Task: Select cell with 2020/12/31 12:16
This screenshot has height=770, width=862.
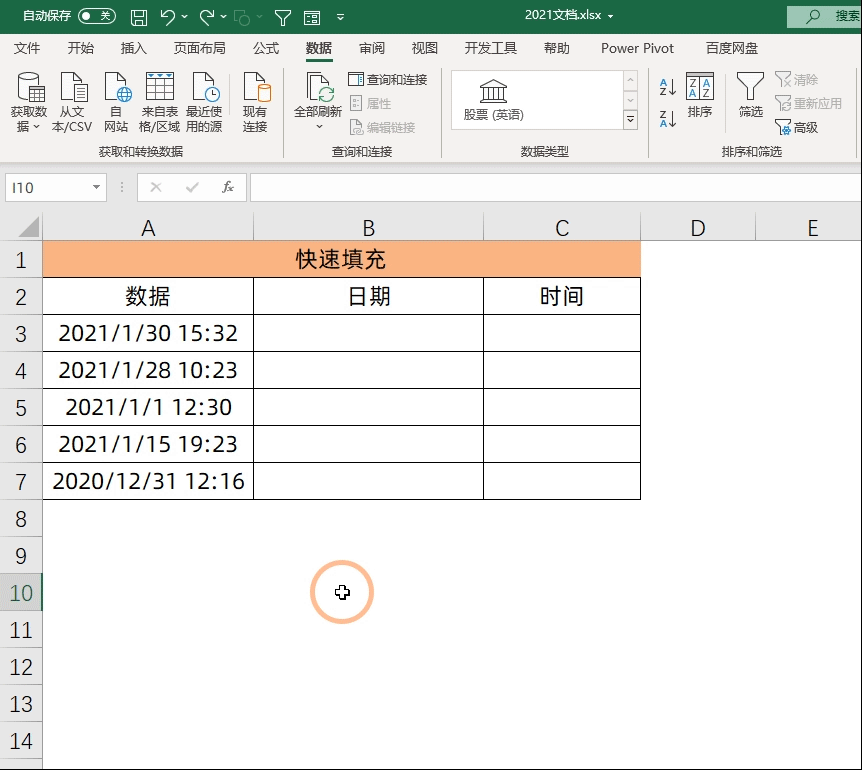Action: click(x=148, y=481)
